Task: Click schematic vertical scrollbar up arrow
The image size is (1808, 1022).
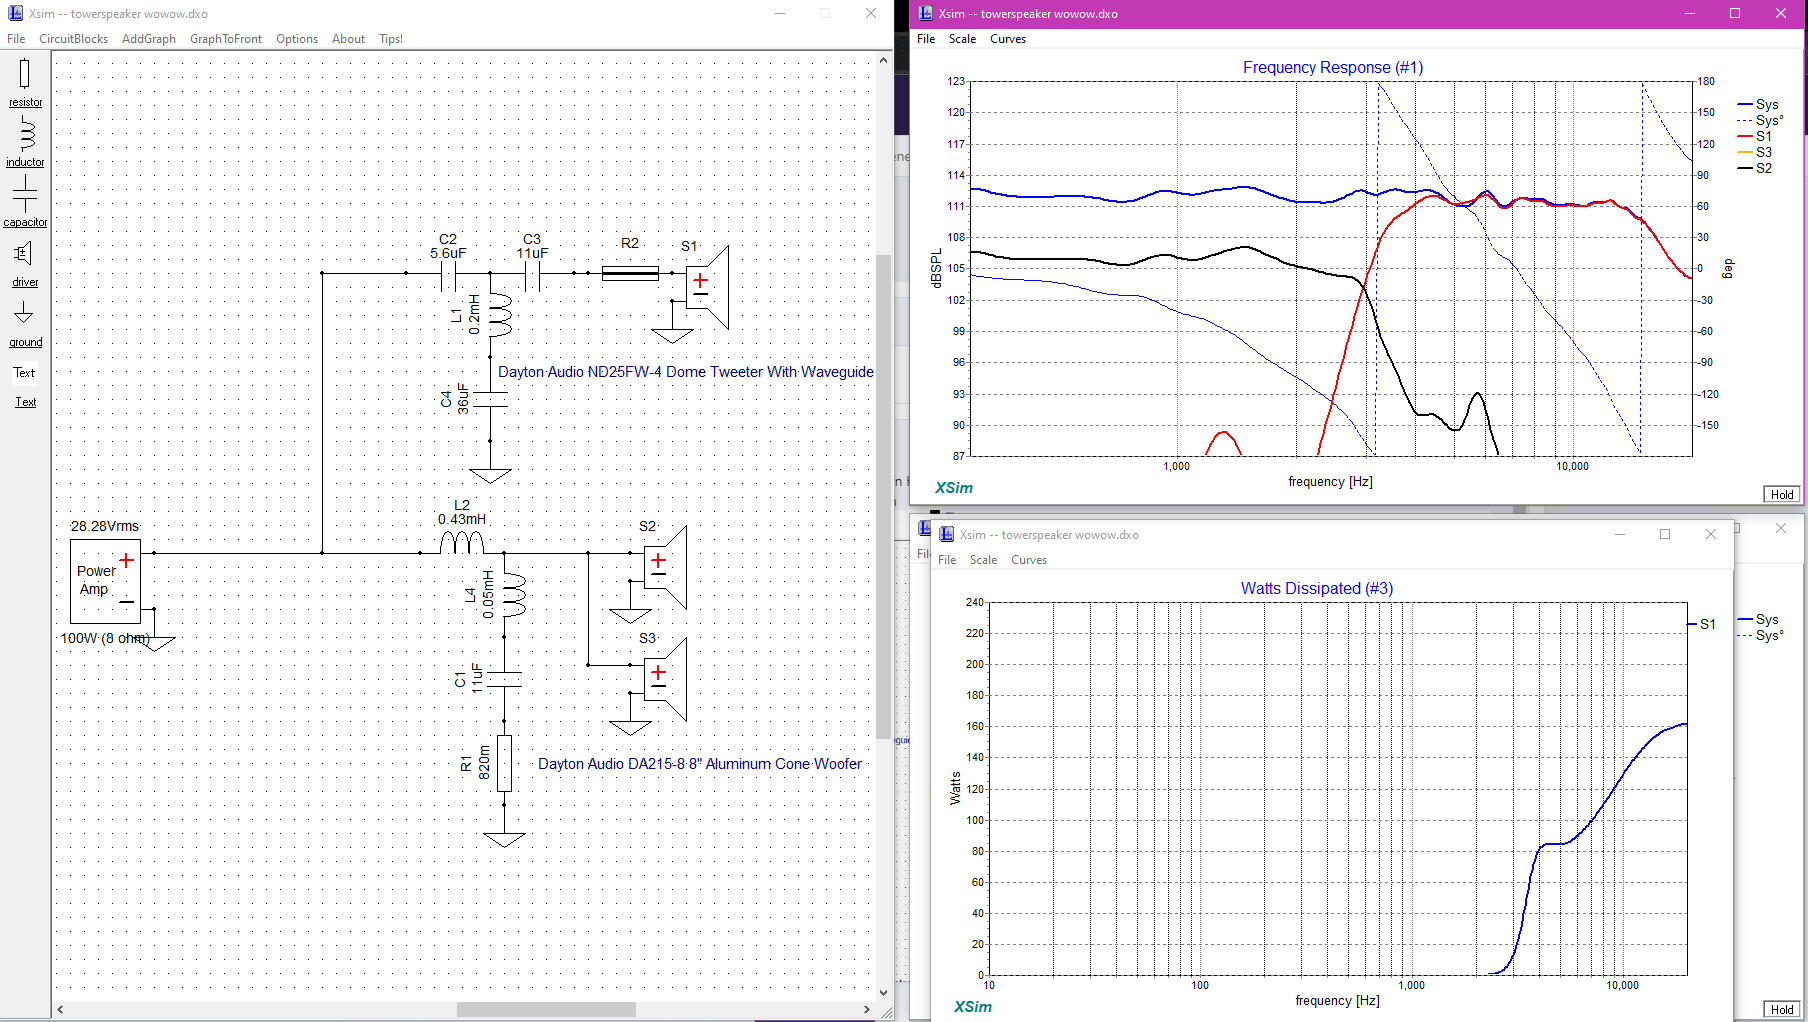Action: coord(883,60)
